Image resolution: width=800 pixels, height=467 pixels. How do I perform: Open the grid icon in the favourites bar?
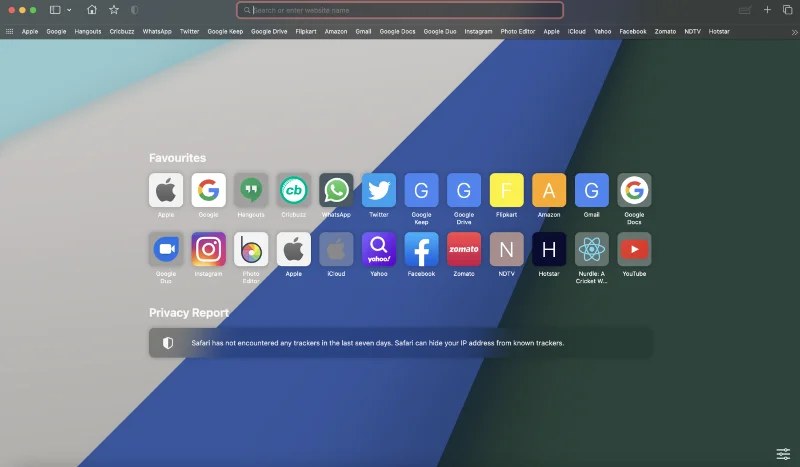tap(9, 31)
